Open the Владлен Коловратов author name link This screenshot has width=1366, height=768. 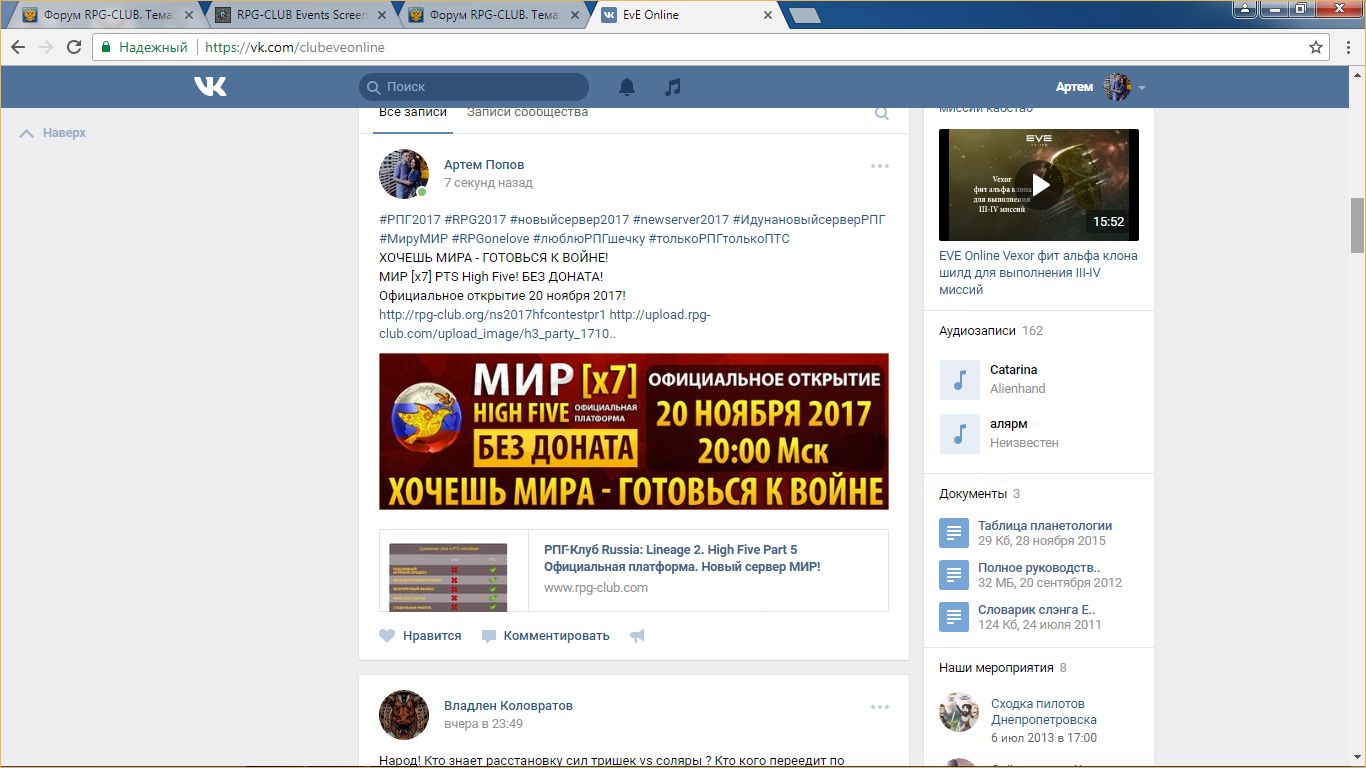[x=508, y=706]
